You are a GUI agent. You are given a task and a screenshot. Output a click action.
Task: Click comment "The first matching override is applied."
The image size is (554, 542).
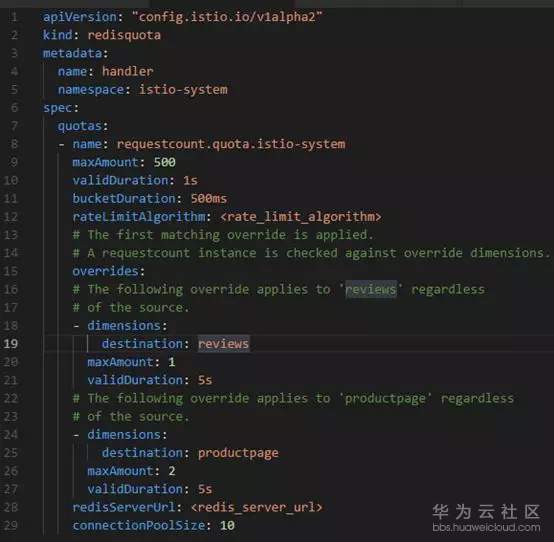tap(223, 235)
